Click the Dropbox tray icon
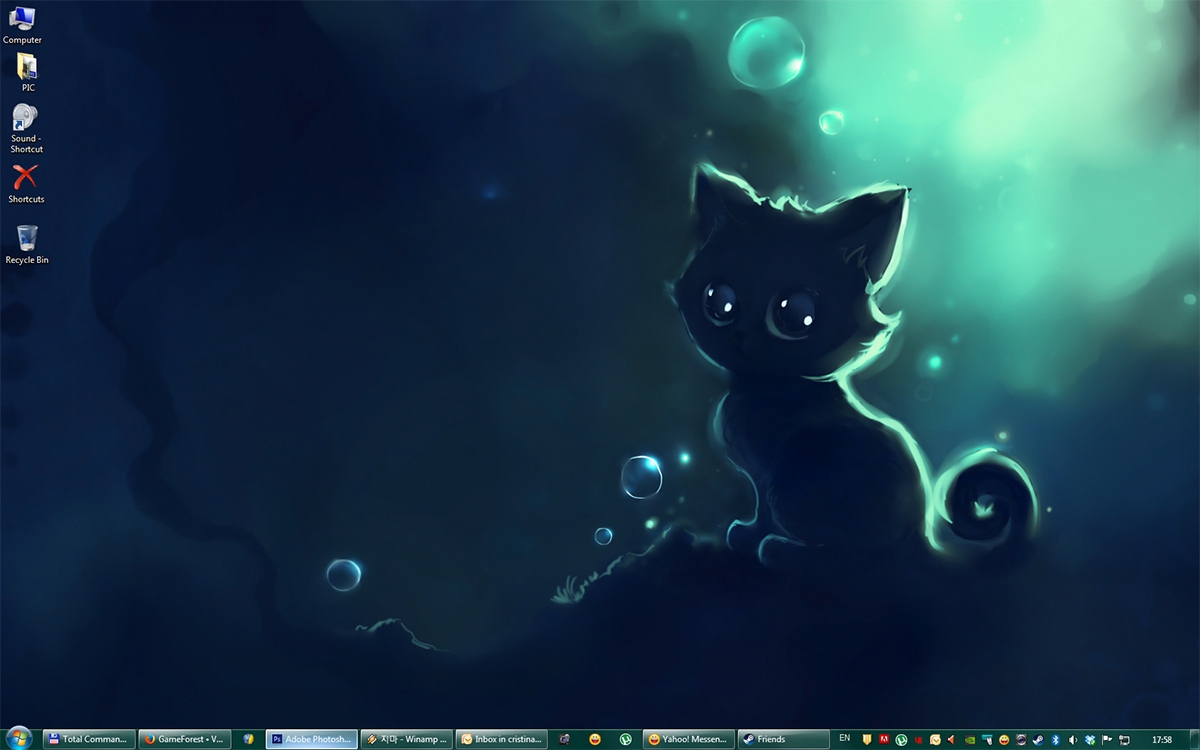The height and width of the screenshot is (750, 1200). [x=1090, y=739]
